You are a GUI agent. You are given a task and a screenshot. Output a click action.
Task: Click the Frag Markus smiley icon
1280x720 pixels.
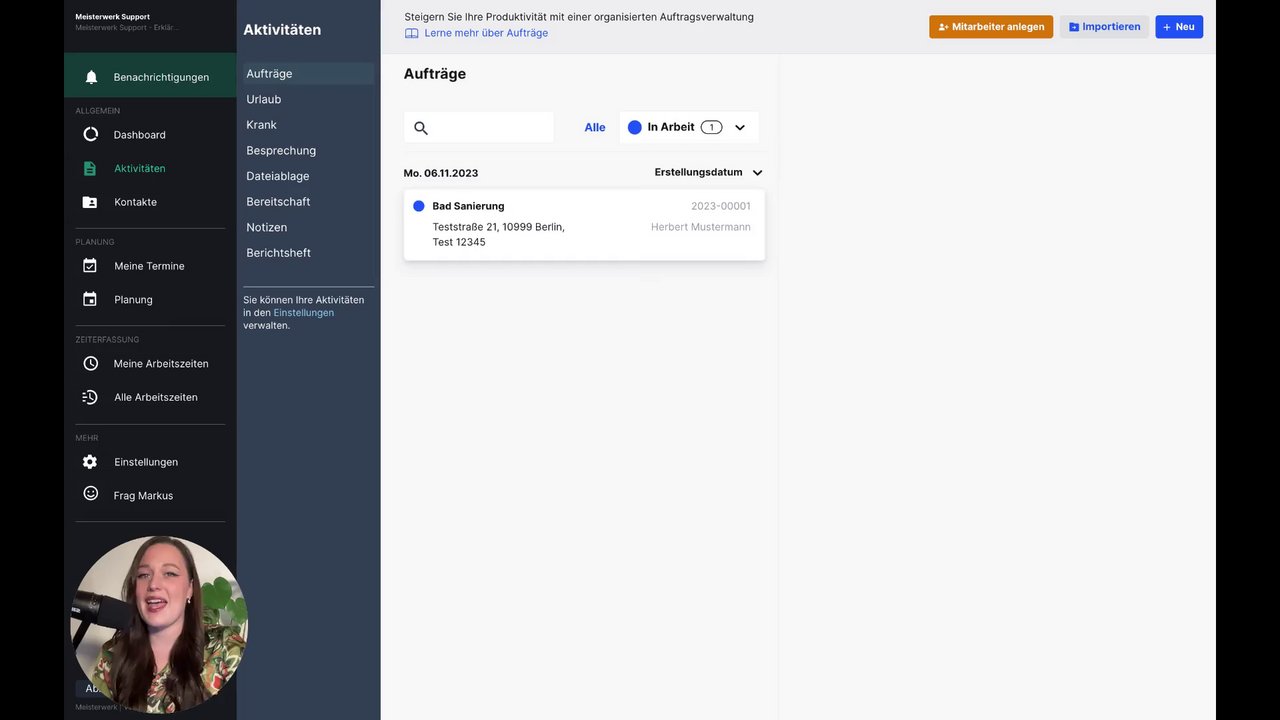coord(90,494)
